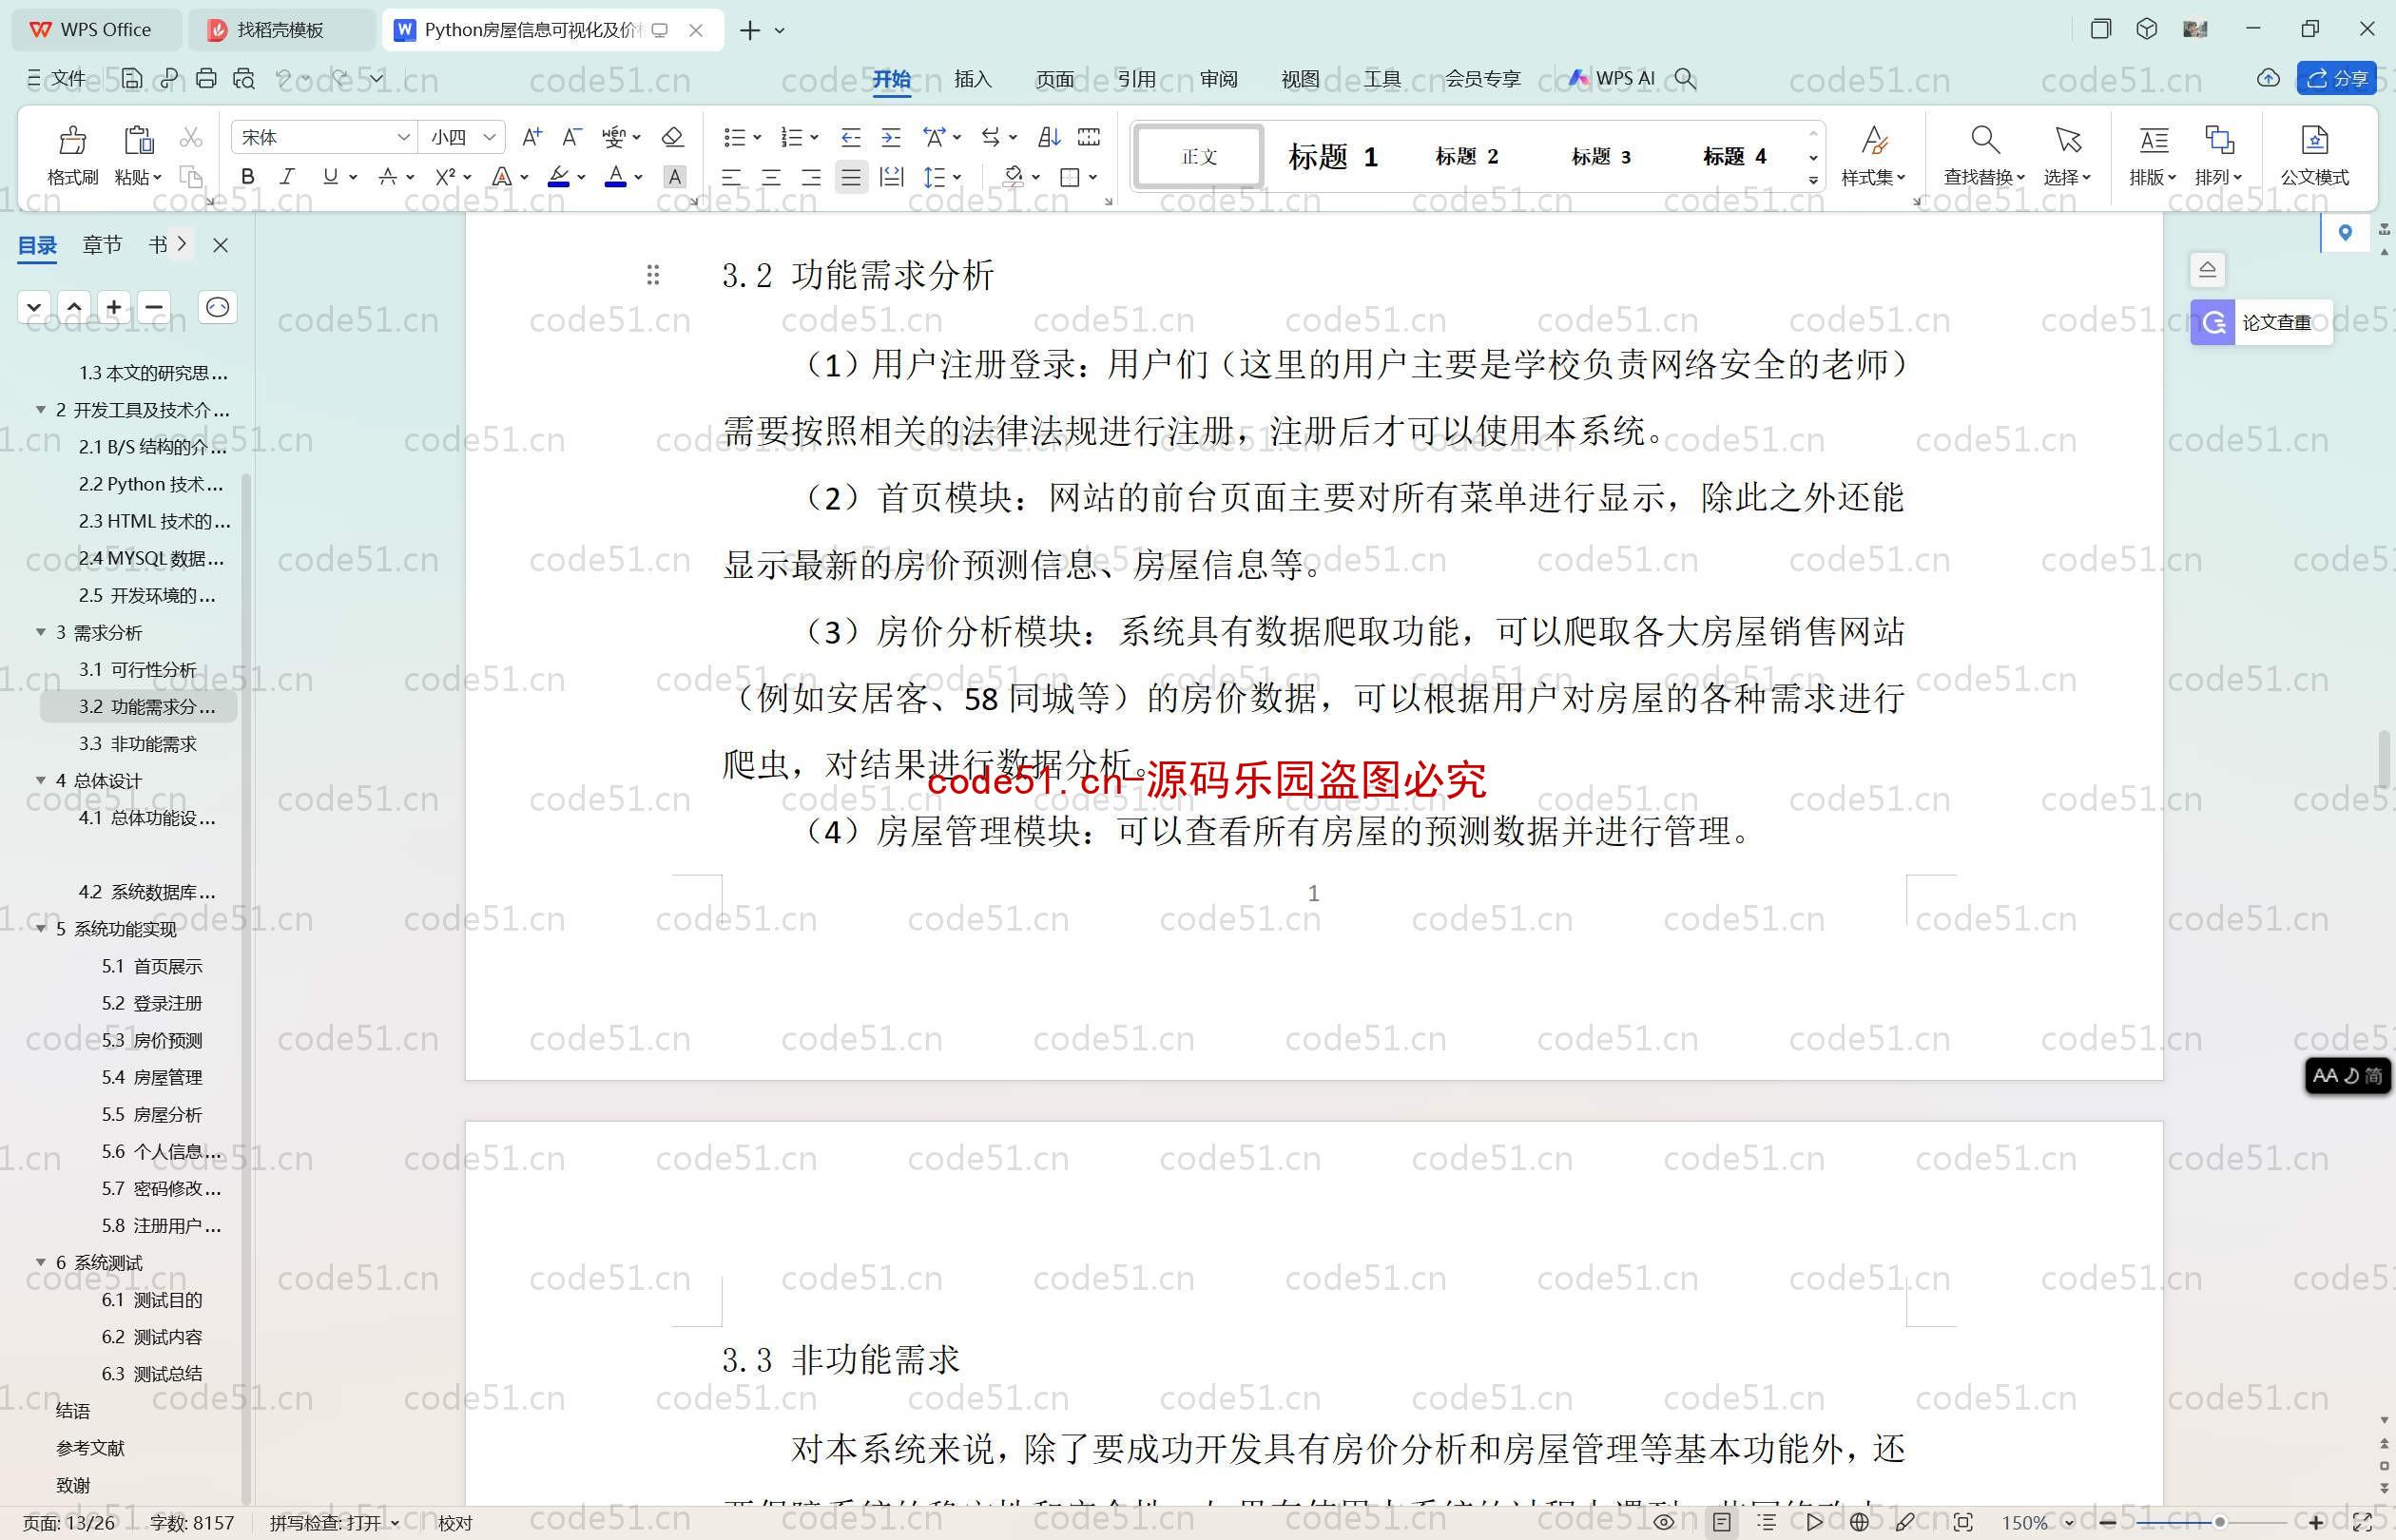
Task: Click the fullscreen icon in status bar
Action: 2363,1522
